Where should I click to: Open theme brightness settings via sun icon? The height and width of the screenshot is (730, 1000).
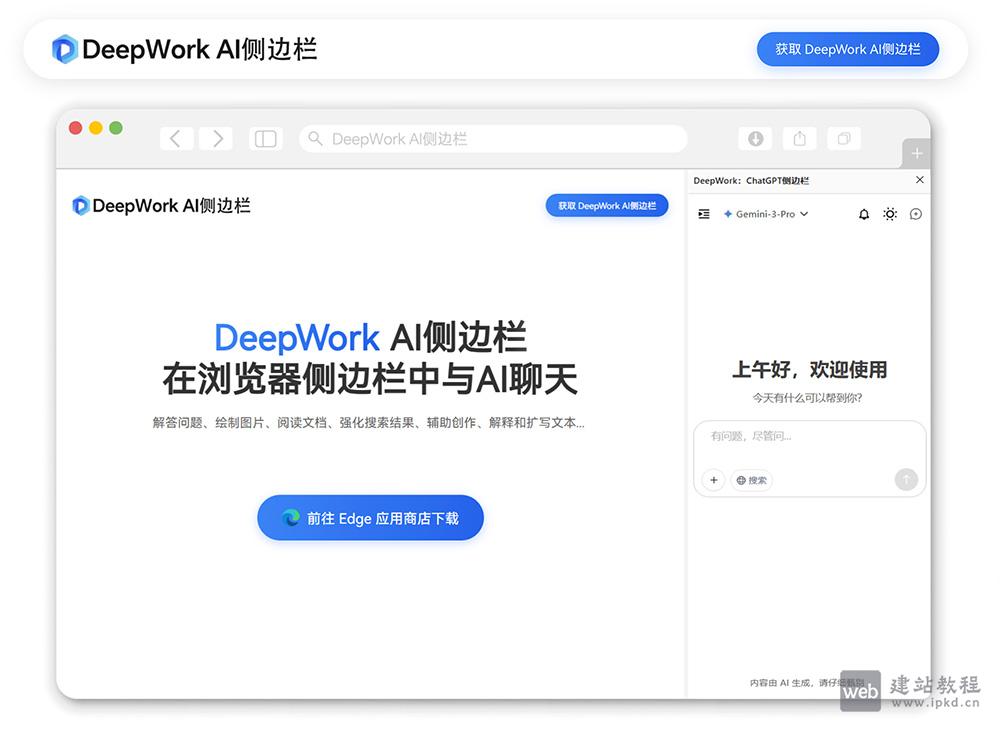[x=890, y=213]
